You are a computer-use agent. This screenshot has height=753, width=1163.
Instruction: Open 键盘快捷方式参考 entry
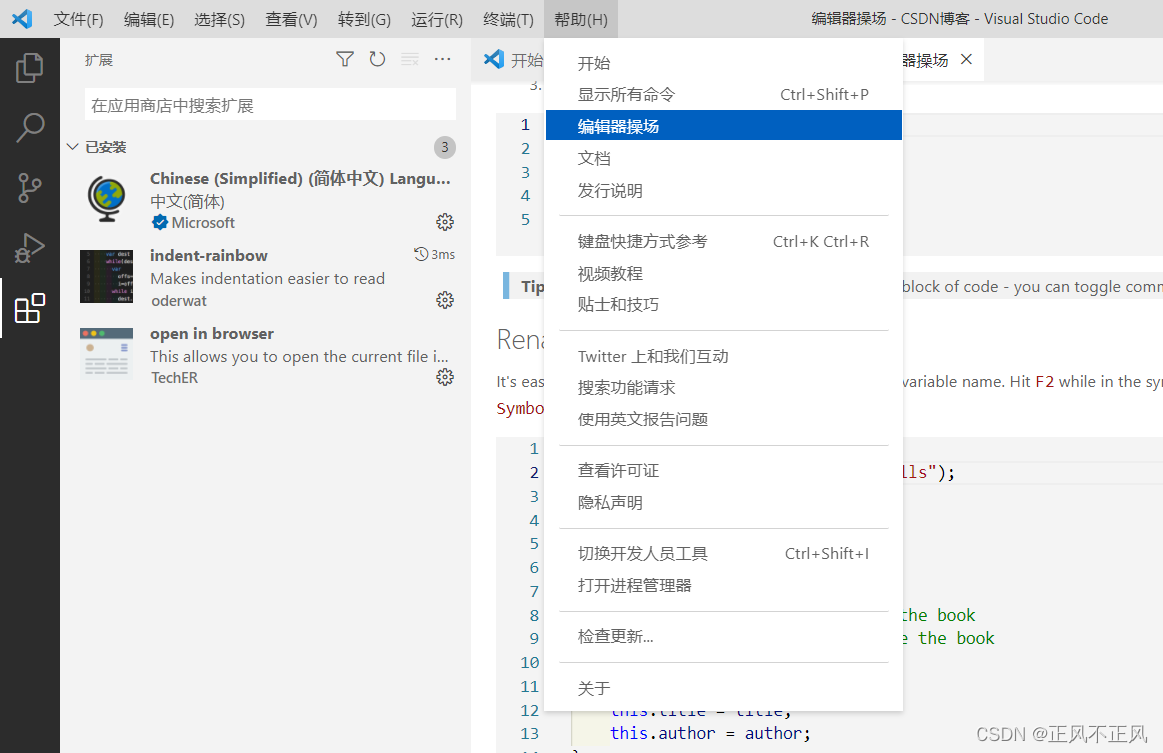click(724, 241)
